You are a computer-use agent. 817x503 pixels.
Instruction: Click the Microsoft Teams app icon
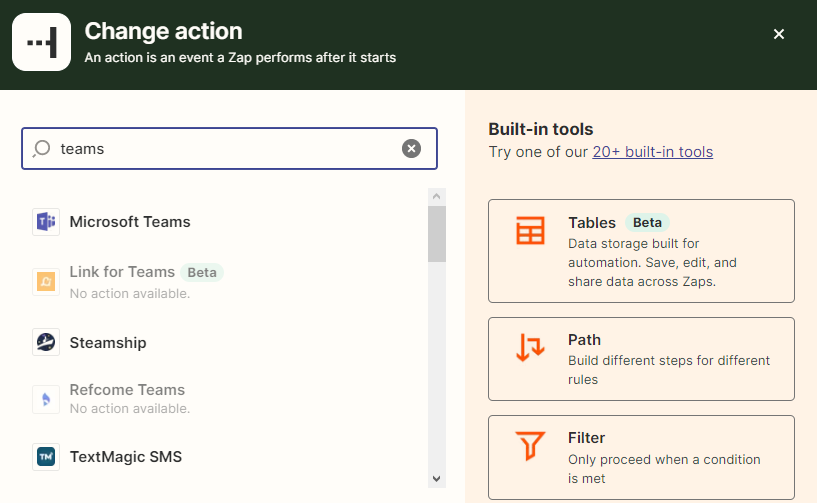click(x=46, y=222)
